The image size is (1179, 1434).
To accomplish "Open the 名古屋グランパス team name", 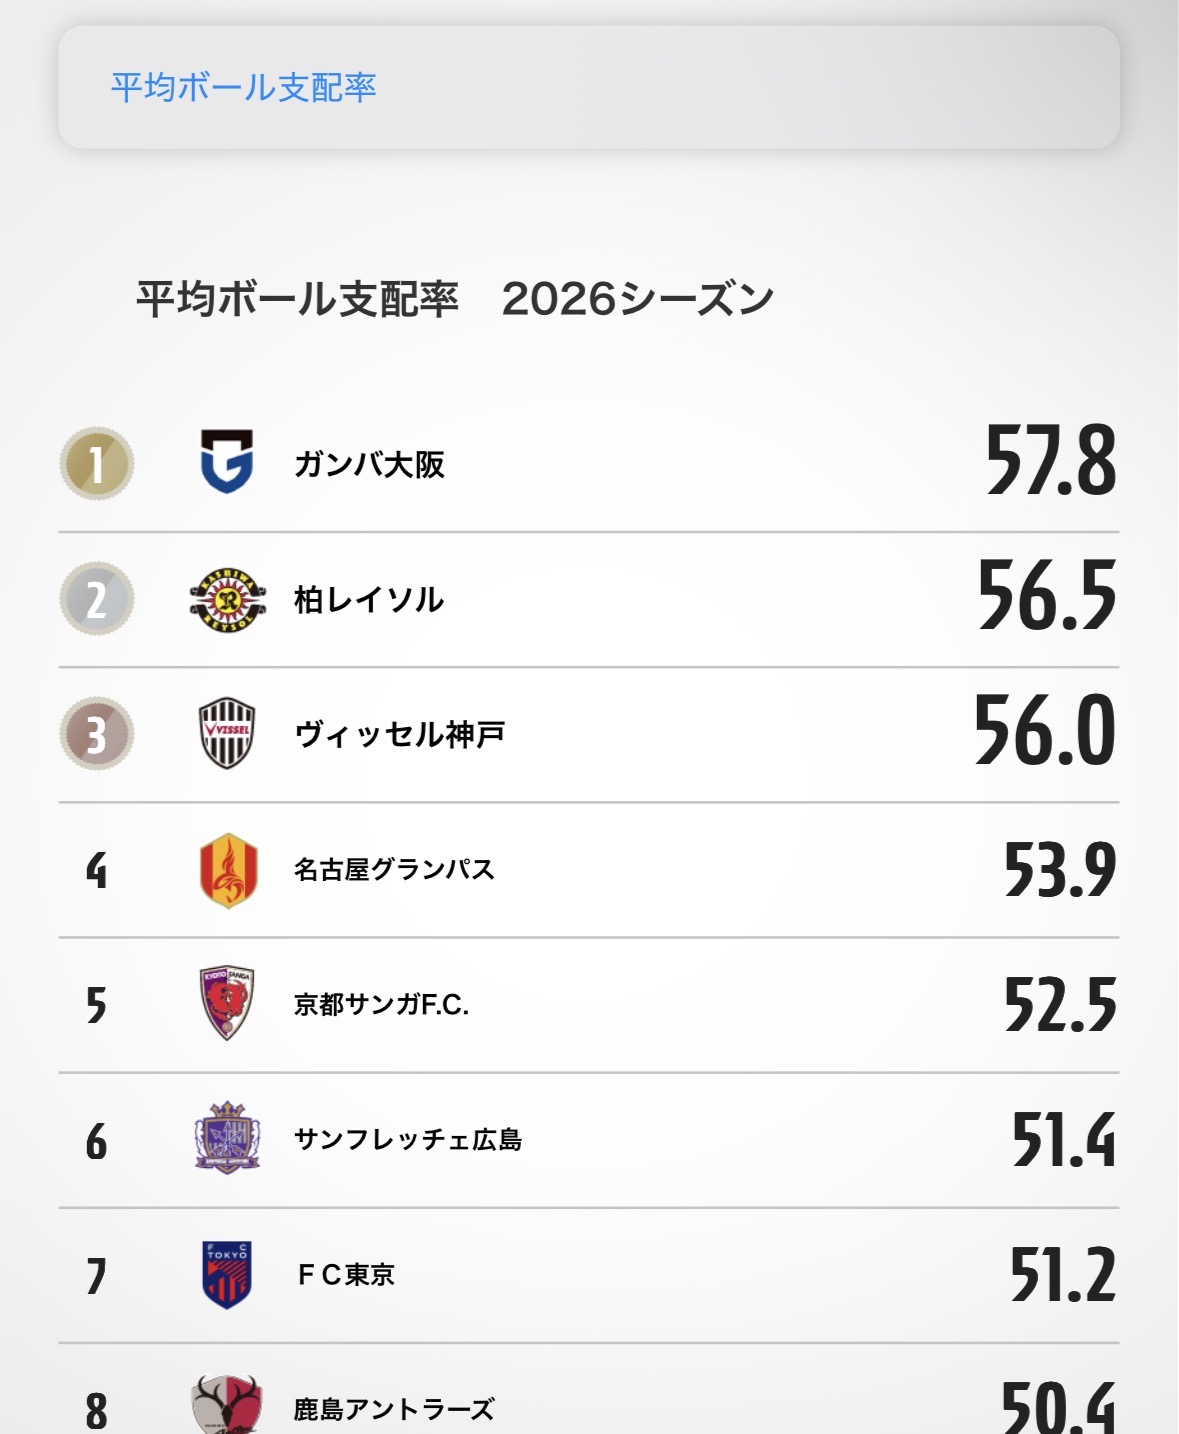I will click(394, 870).
